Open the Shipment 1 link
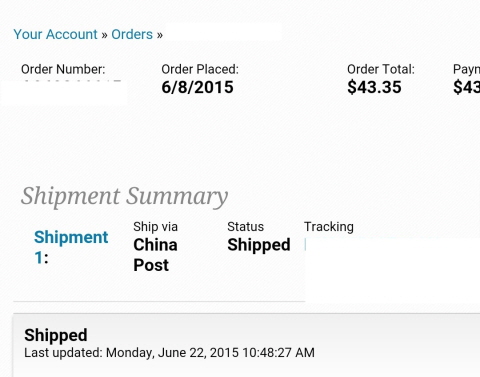The image size is (480, 377). pyautogui.click(x=71, y=247)
